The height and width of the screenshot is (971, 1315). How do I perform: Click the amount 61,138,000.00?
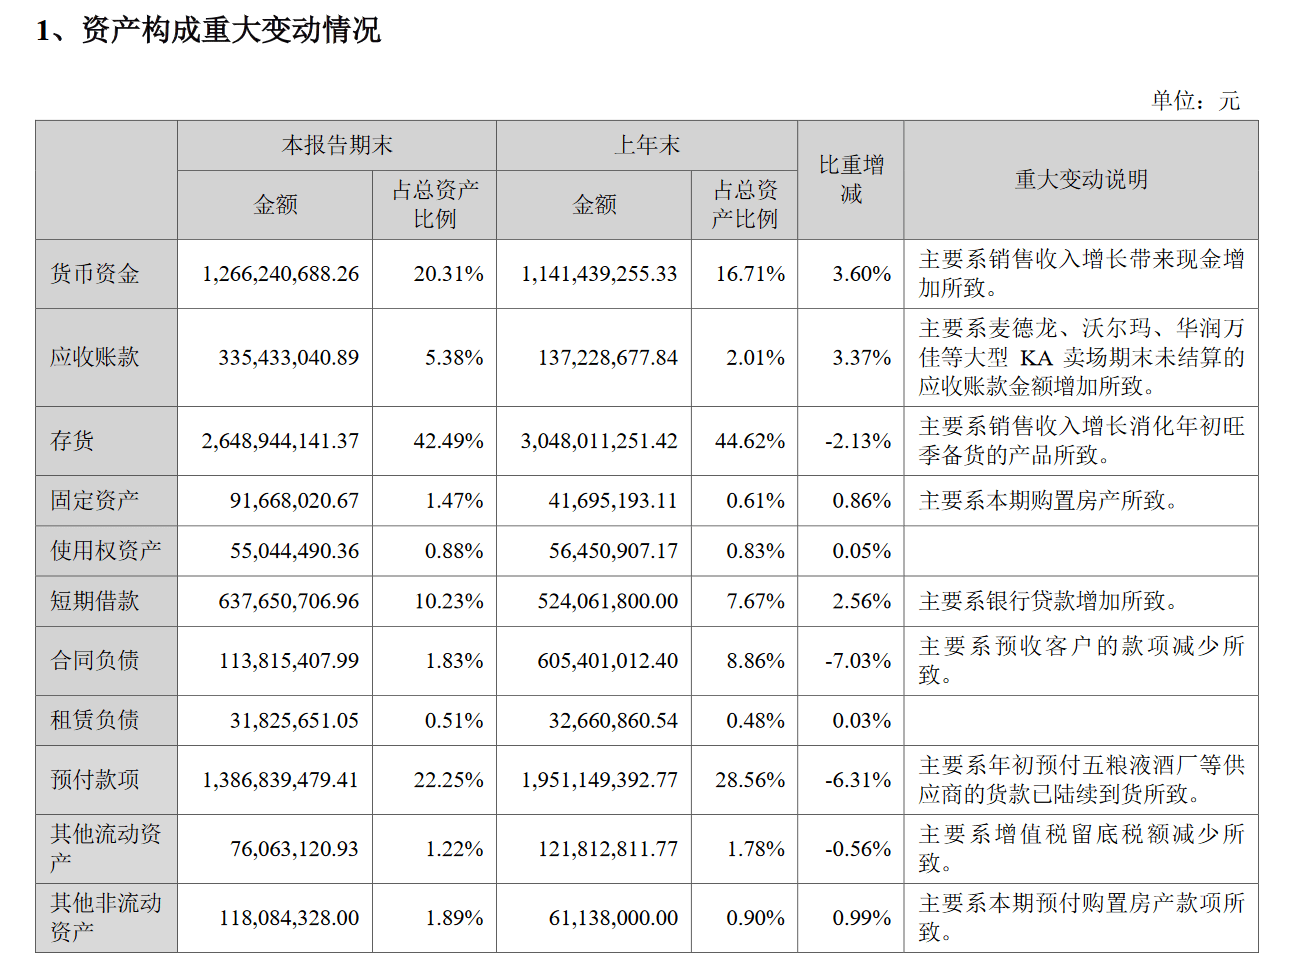[x=613, y=918]
